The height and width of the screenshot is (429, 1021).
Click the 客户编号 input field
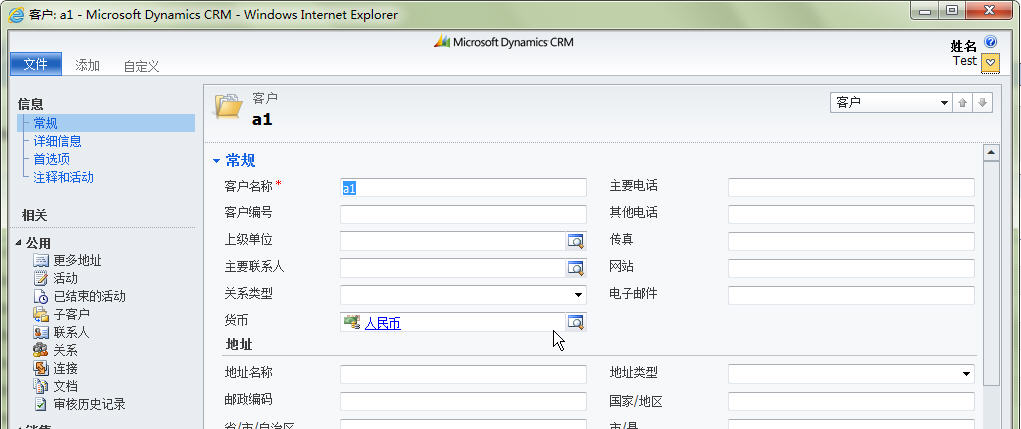click(x=463, y=214)
